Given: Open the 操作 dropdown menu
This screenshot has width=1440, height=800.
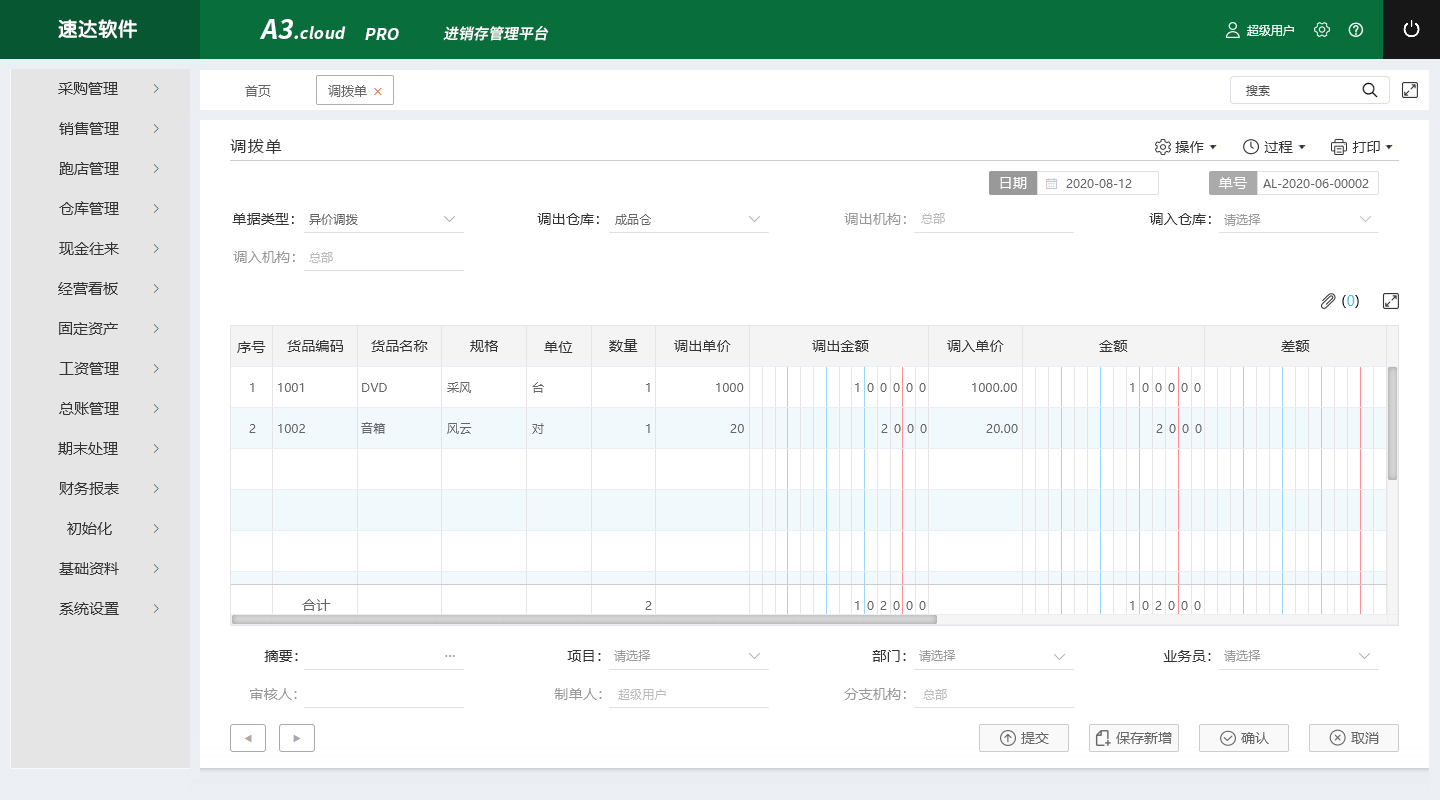Looking at the screenshot, I should point(1186,147).
